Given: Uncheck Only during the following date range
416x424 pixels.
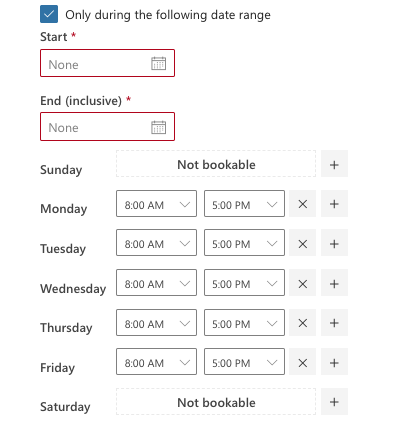Looking at the screenshot, I should pos(49,14).
